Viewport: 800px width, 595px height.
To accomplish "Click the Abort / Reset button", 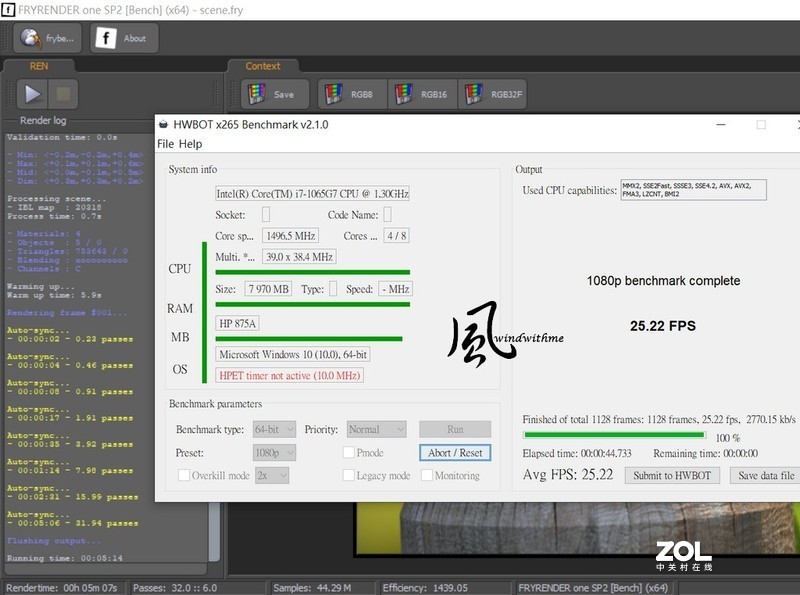I will (x=455, y=452).
